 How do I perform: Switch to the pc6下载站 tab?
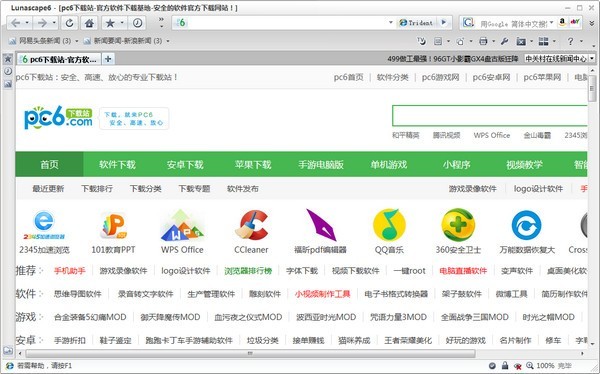pos(59,59)
